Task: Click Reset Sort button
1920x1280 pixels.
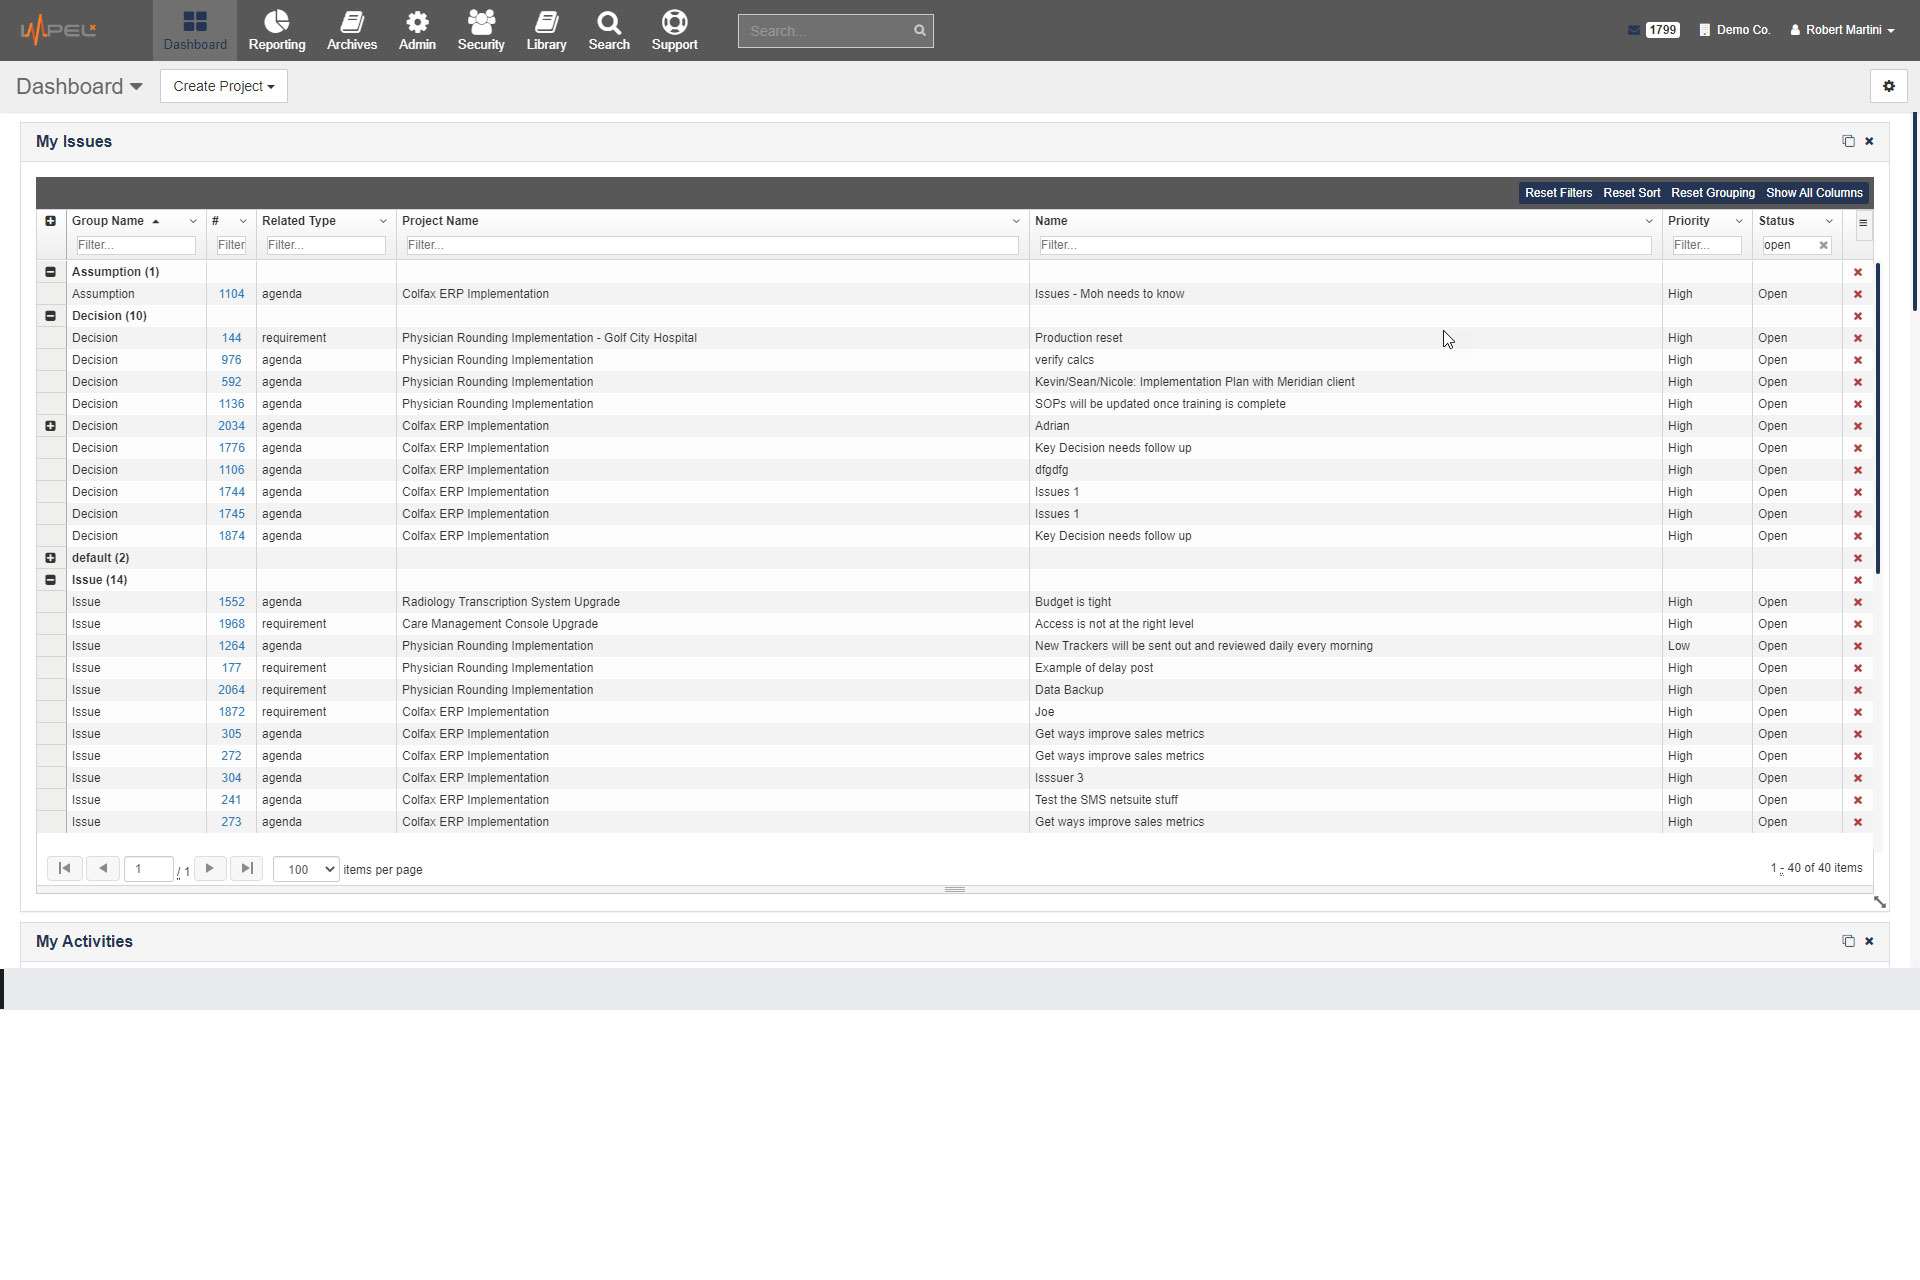Action: click(x=1630, y=193)
